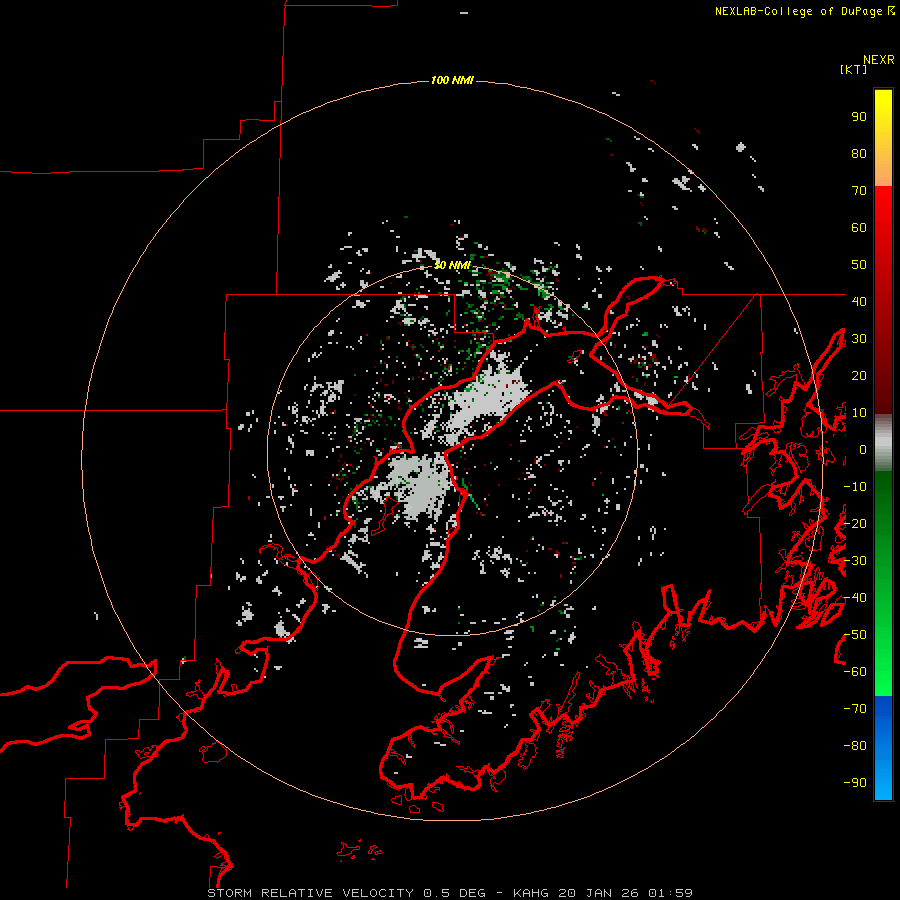
Task: Click the STORM RELATIVE VELOCITY product title
Action: coord(310,893)
